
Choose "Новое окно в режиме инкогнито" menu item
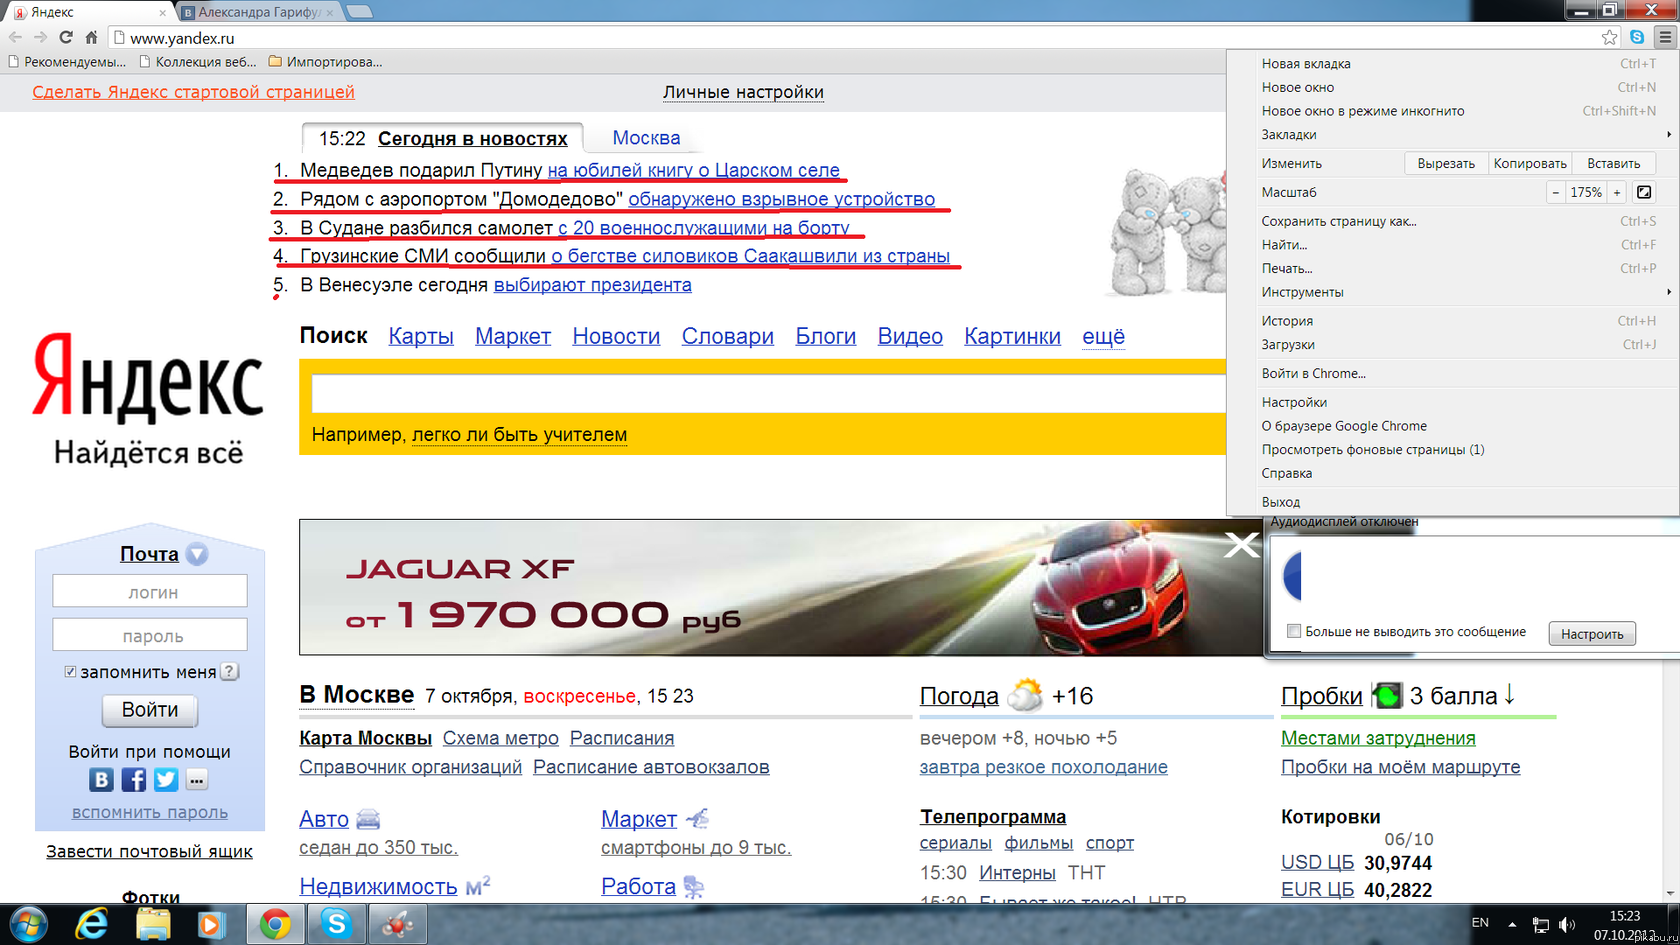(x=1362, y=111)
